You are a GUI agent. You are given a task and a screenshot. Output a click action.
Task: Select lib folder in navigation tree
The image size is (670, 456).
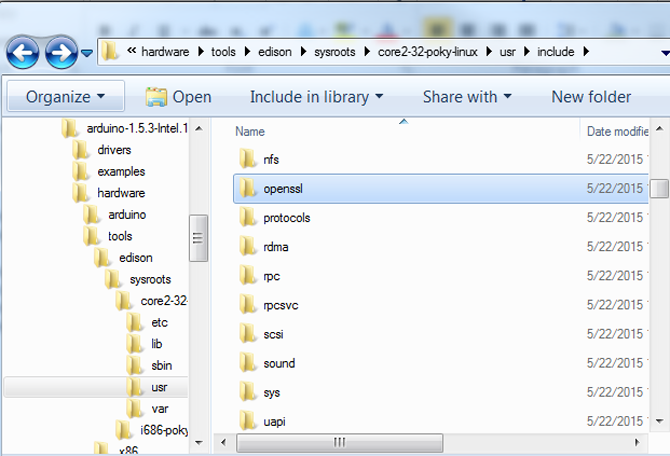coord(157,344)
